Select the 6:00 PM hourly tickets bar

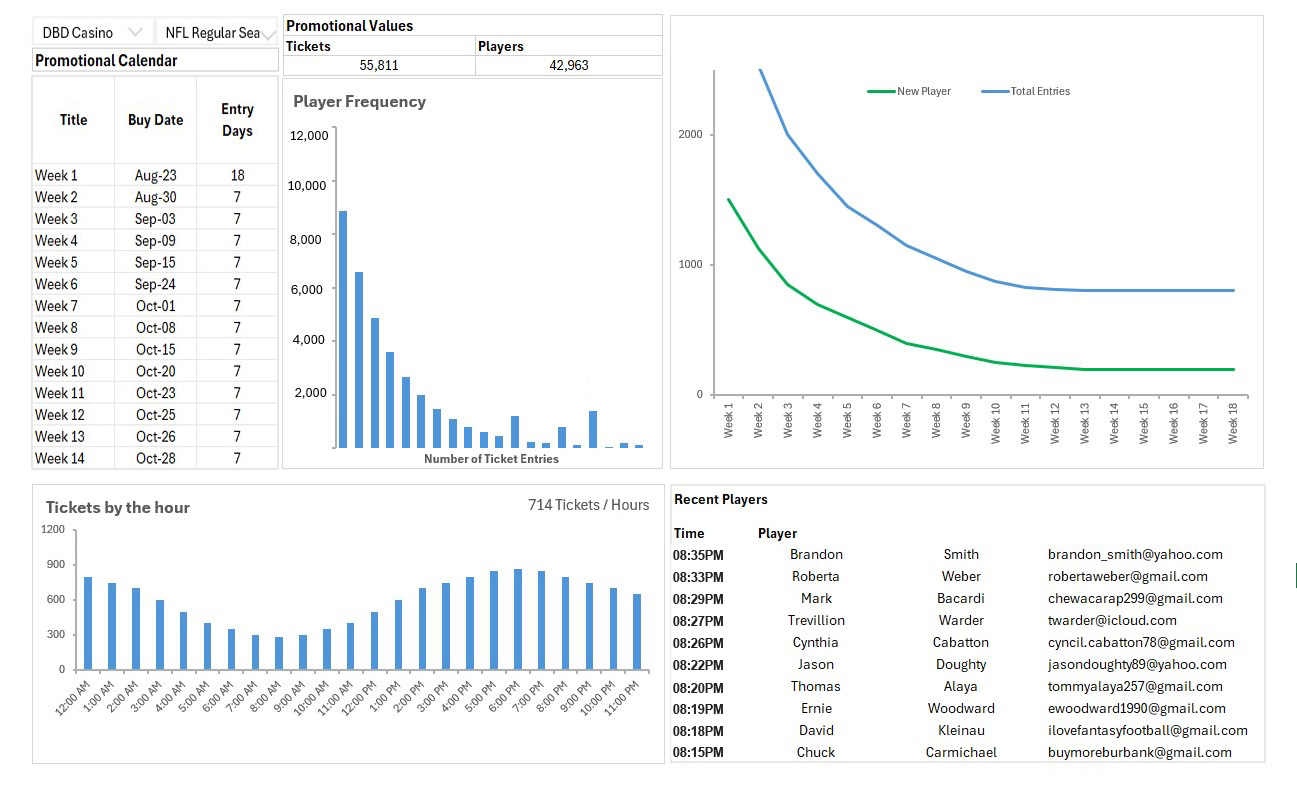coord(517,619)
